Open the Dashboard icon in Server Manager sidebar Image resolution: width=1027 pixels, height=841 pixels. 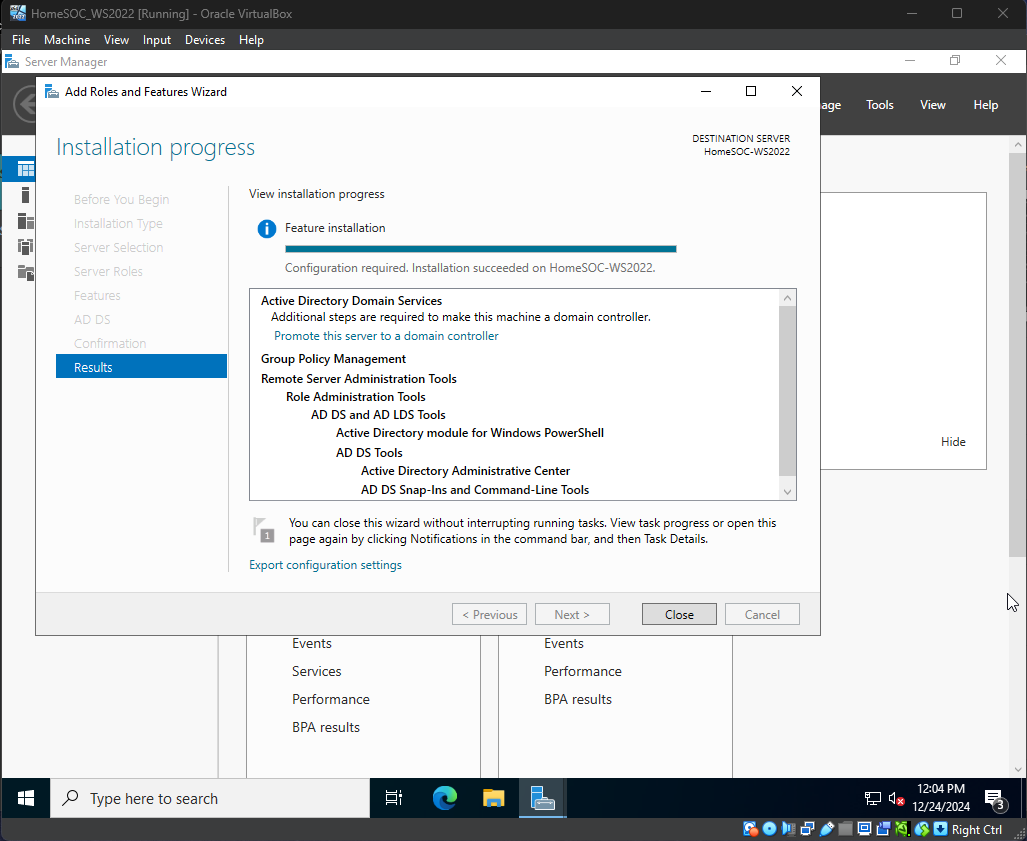[25, 169]
